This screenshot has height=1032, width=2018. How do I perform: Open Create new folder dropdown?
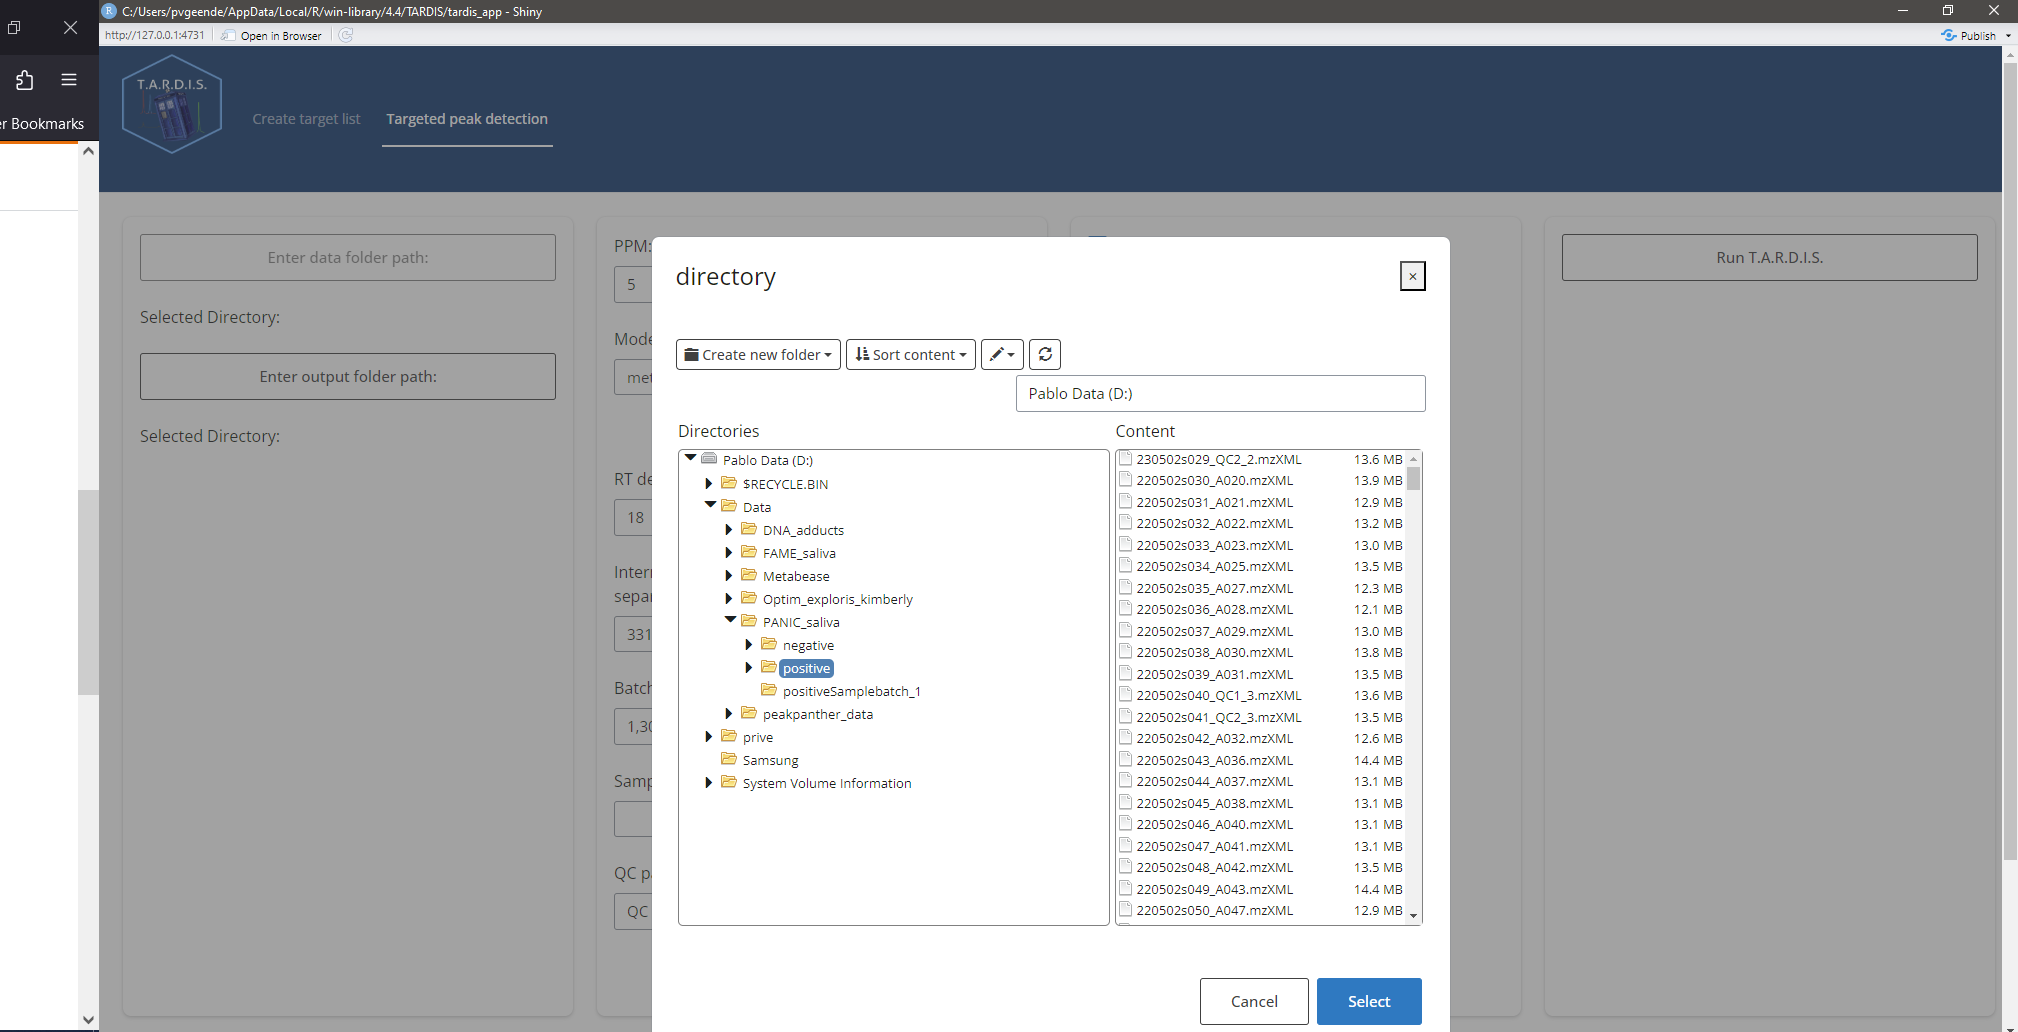tap(758, 355)
